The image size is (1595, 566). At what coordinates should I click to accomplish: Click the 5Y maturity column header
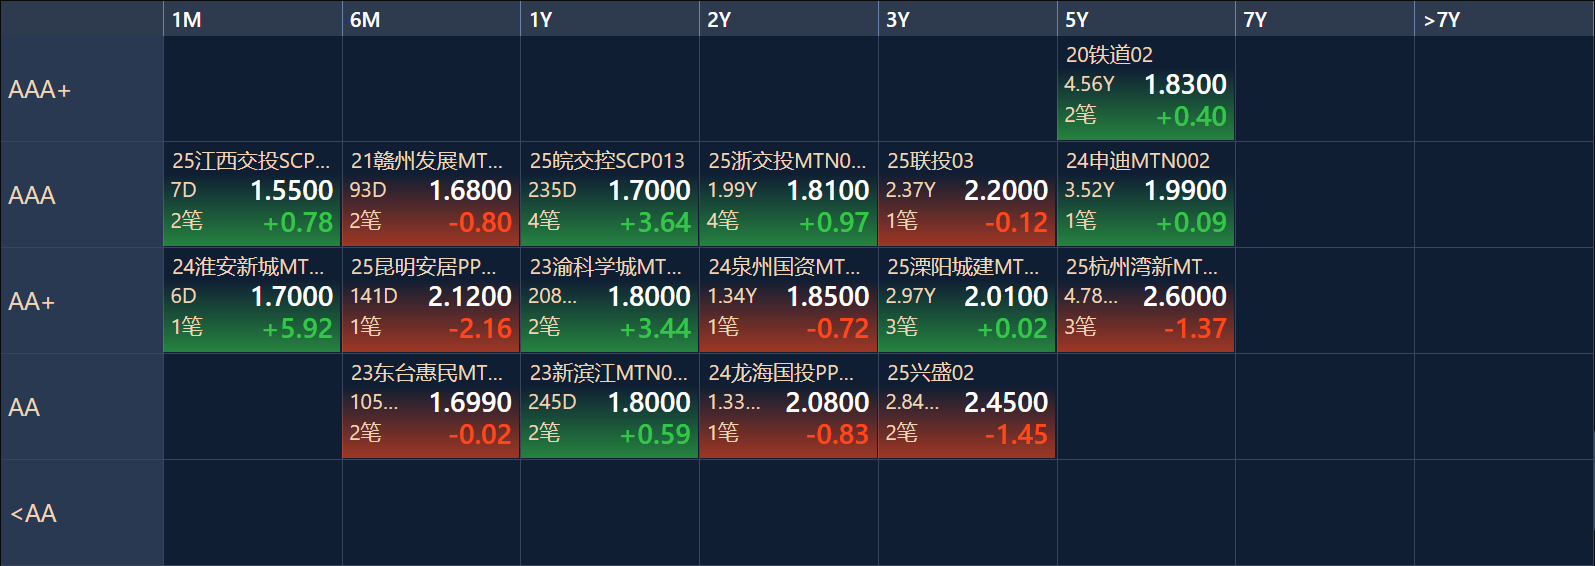pyautogui.click(x=1145, y=19)
